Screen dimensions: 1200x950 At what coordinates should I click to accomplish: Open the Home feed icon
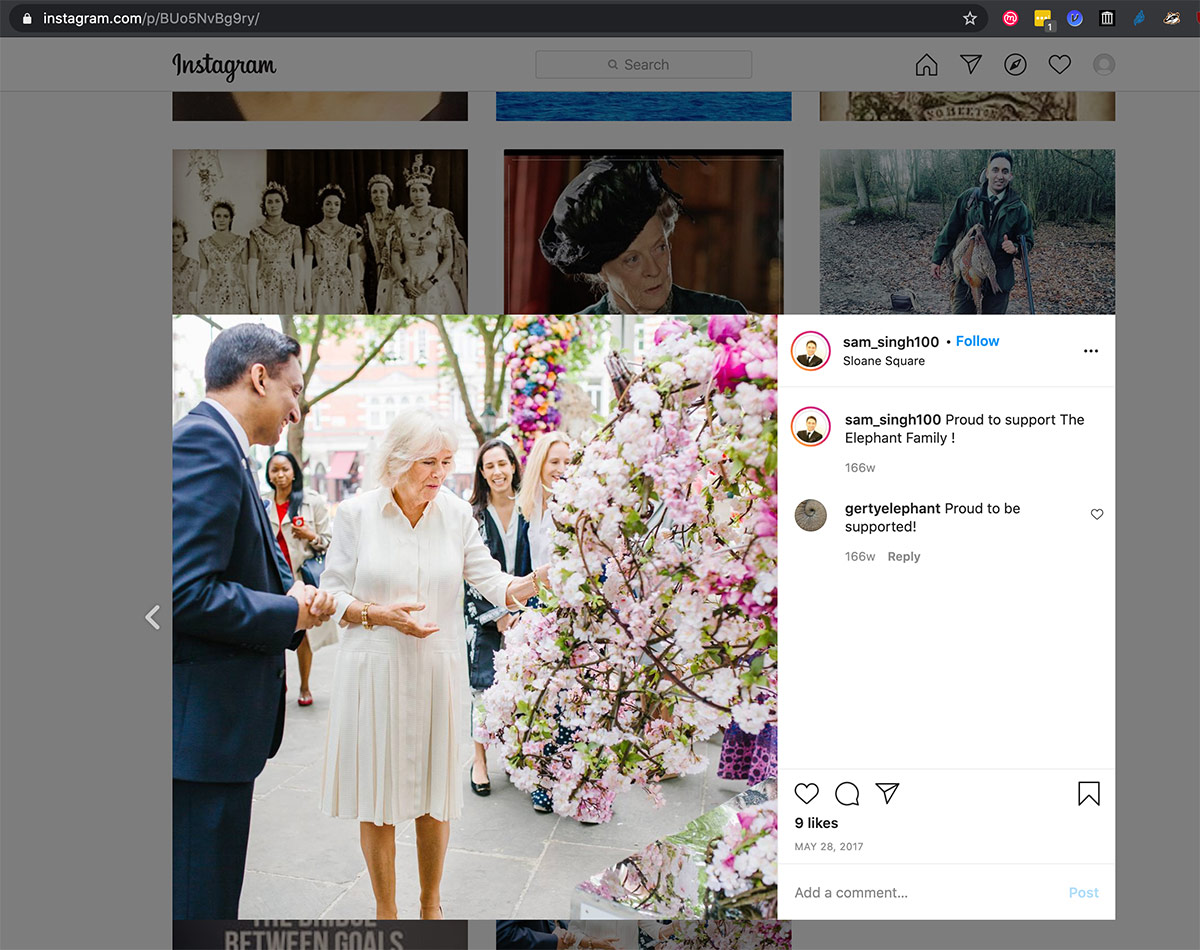coord(926,64)
